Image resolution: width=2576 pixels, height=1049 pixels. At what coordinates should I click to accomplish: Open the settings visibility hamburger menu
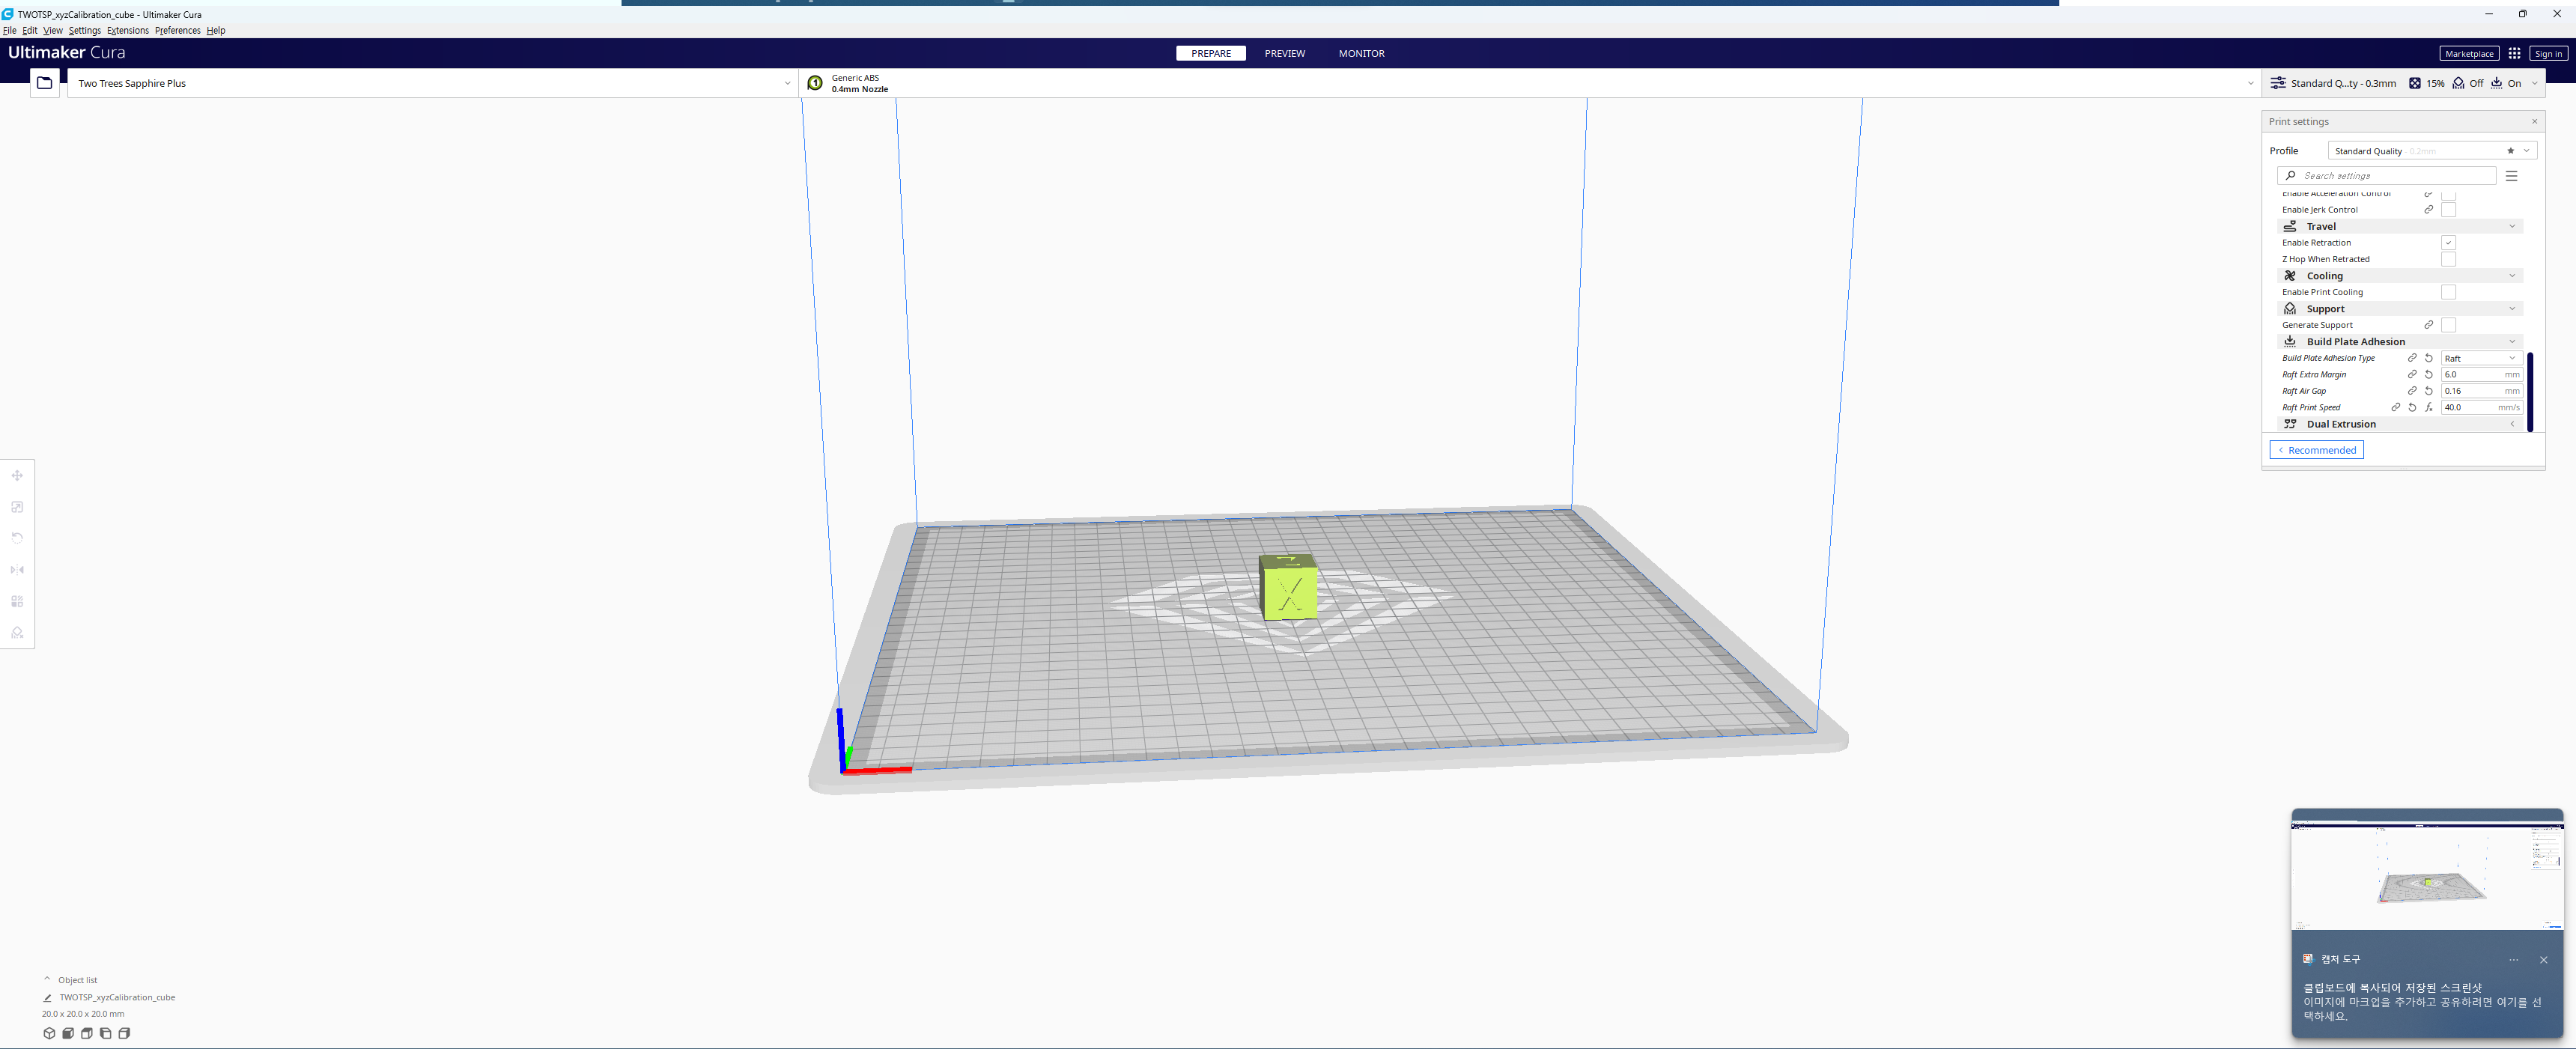click(2511, 176)
